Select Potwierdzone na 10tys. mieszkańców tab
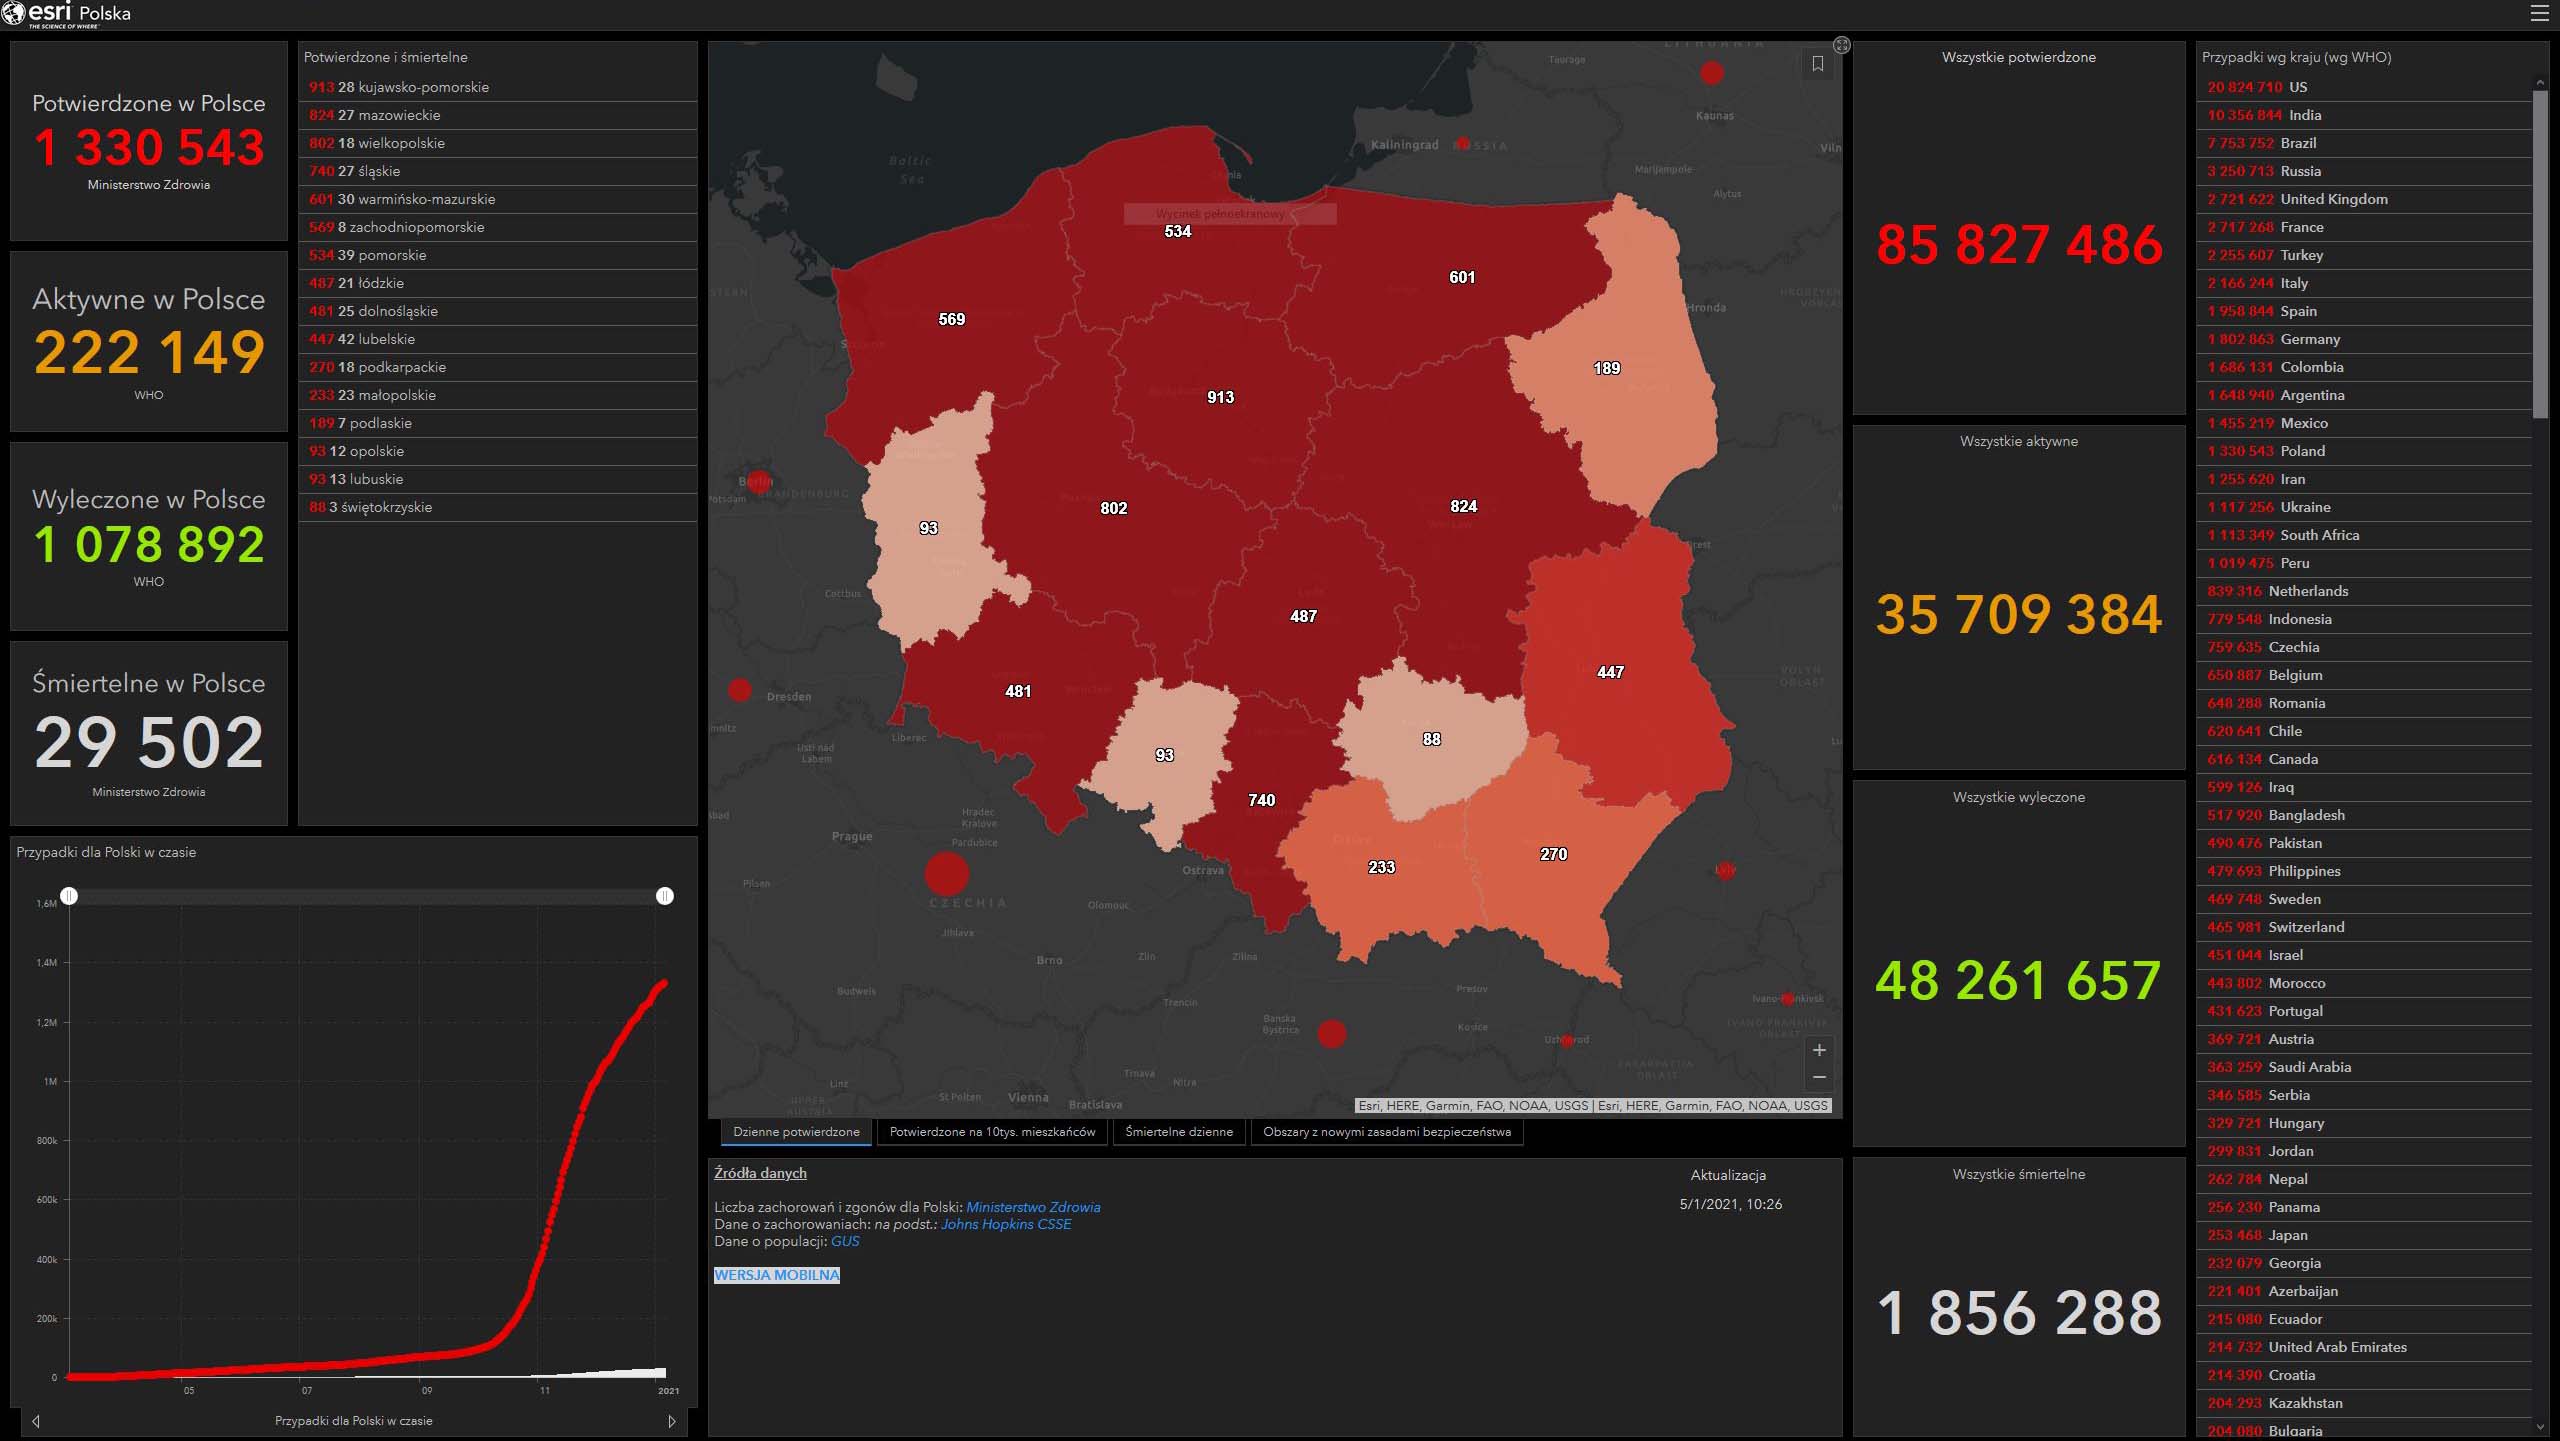Image resolution: width=2560 pixels, height=1441 pixels. click(x=992, y=1132)
